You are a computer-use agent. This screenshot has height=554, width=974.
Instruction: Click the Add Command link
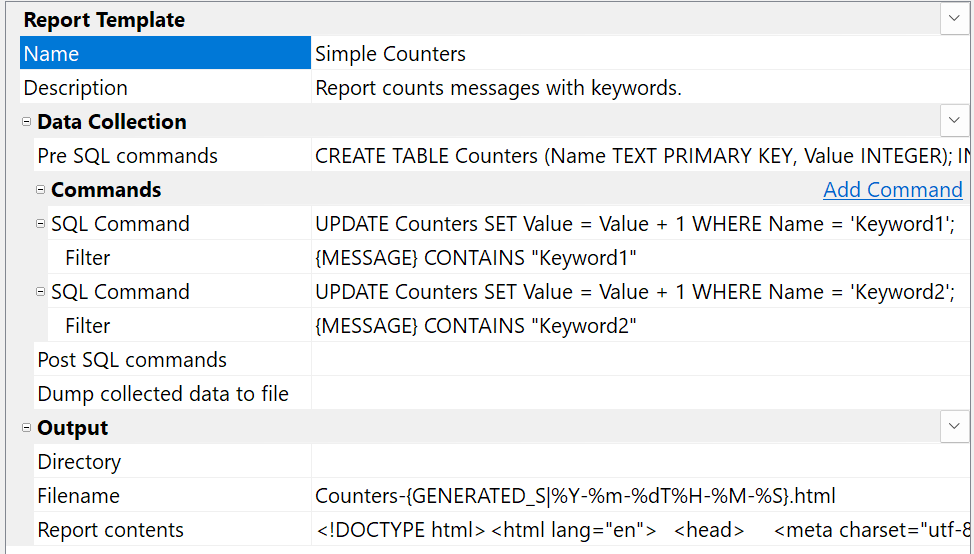(893, 190)
